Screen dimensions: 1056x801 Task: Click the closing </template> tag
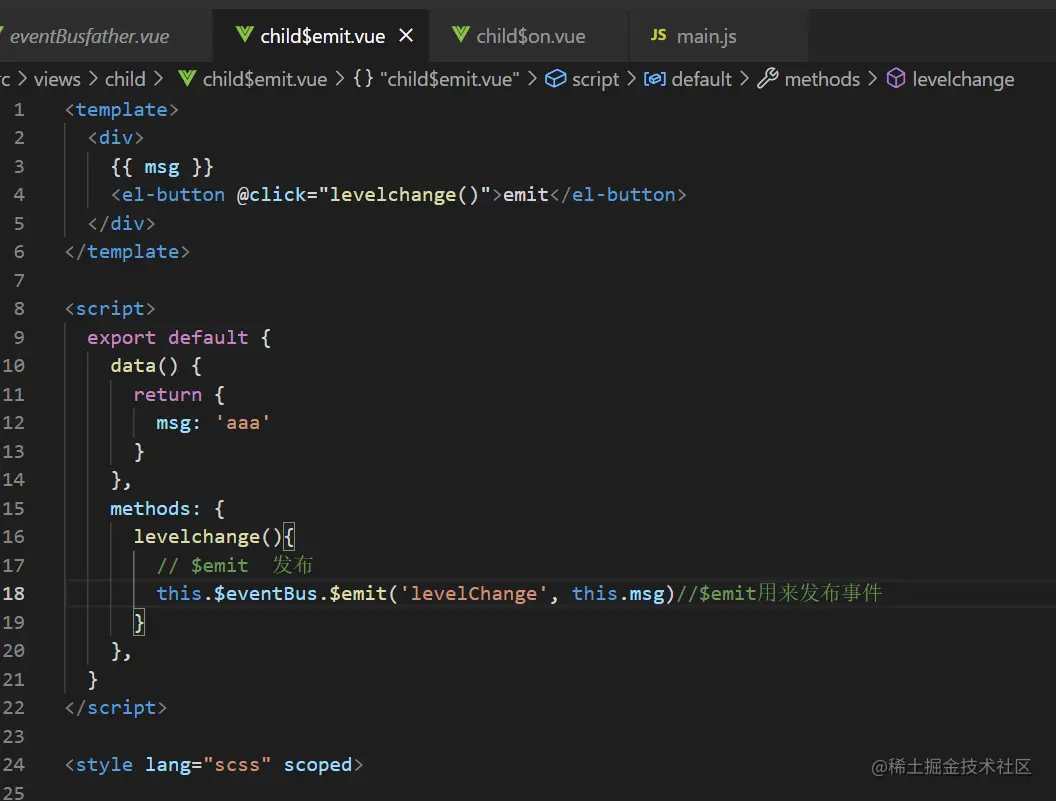click(x=127, y=252)
